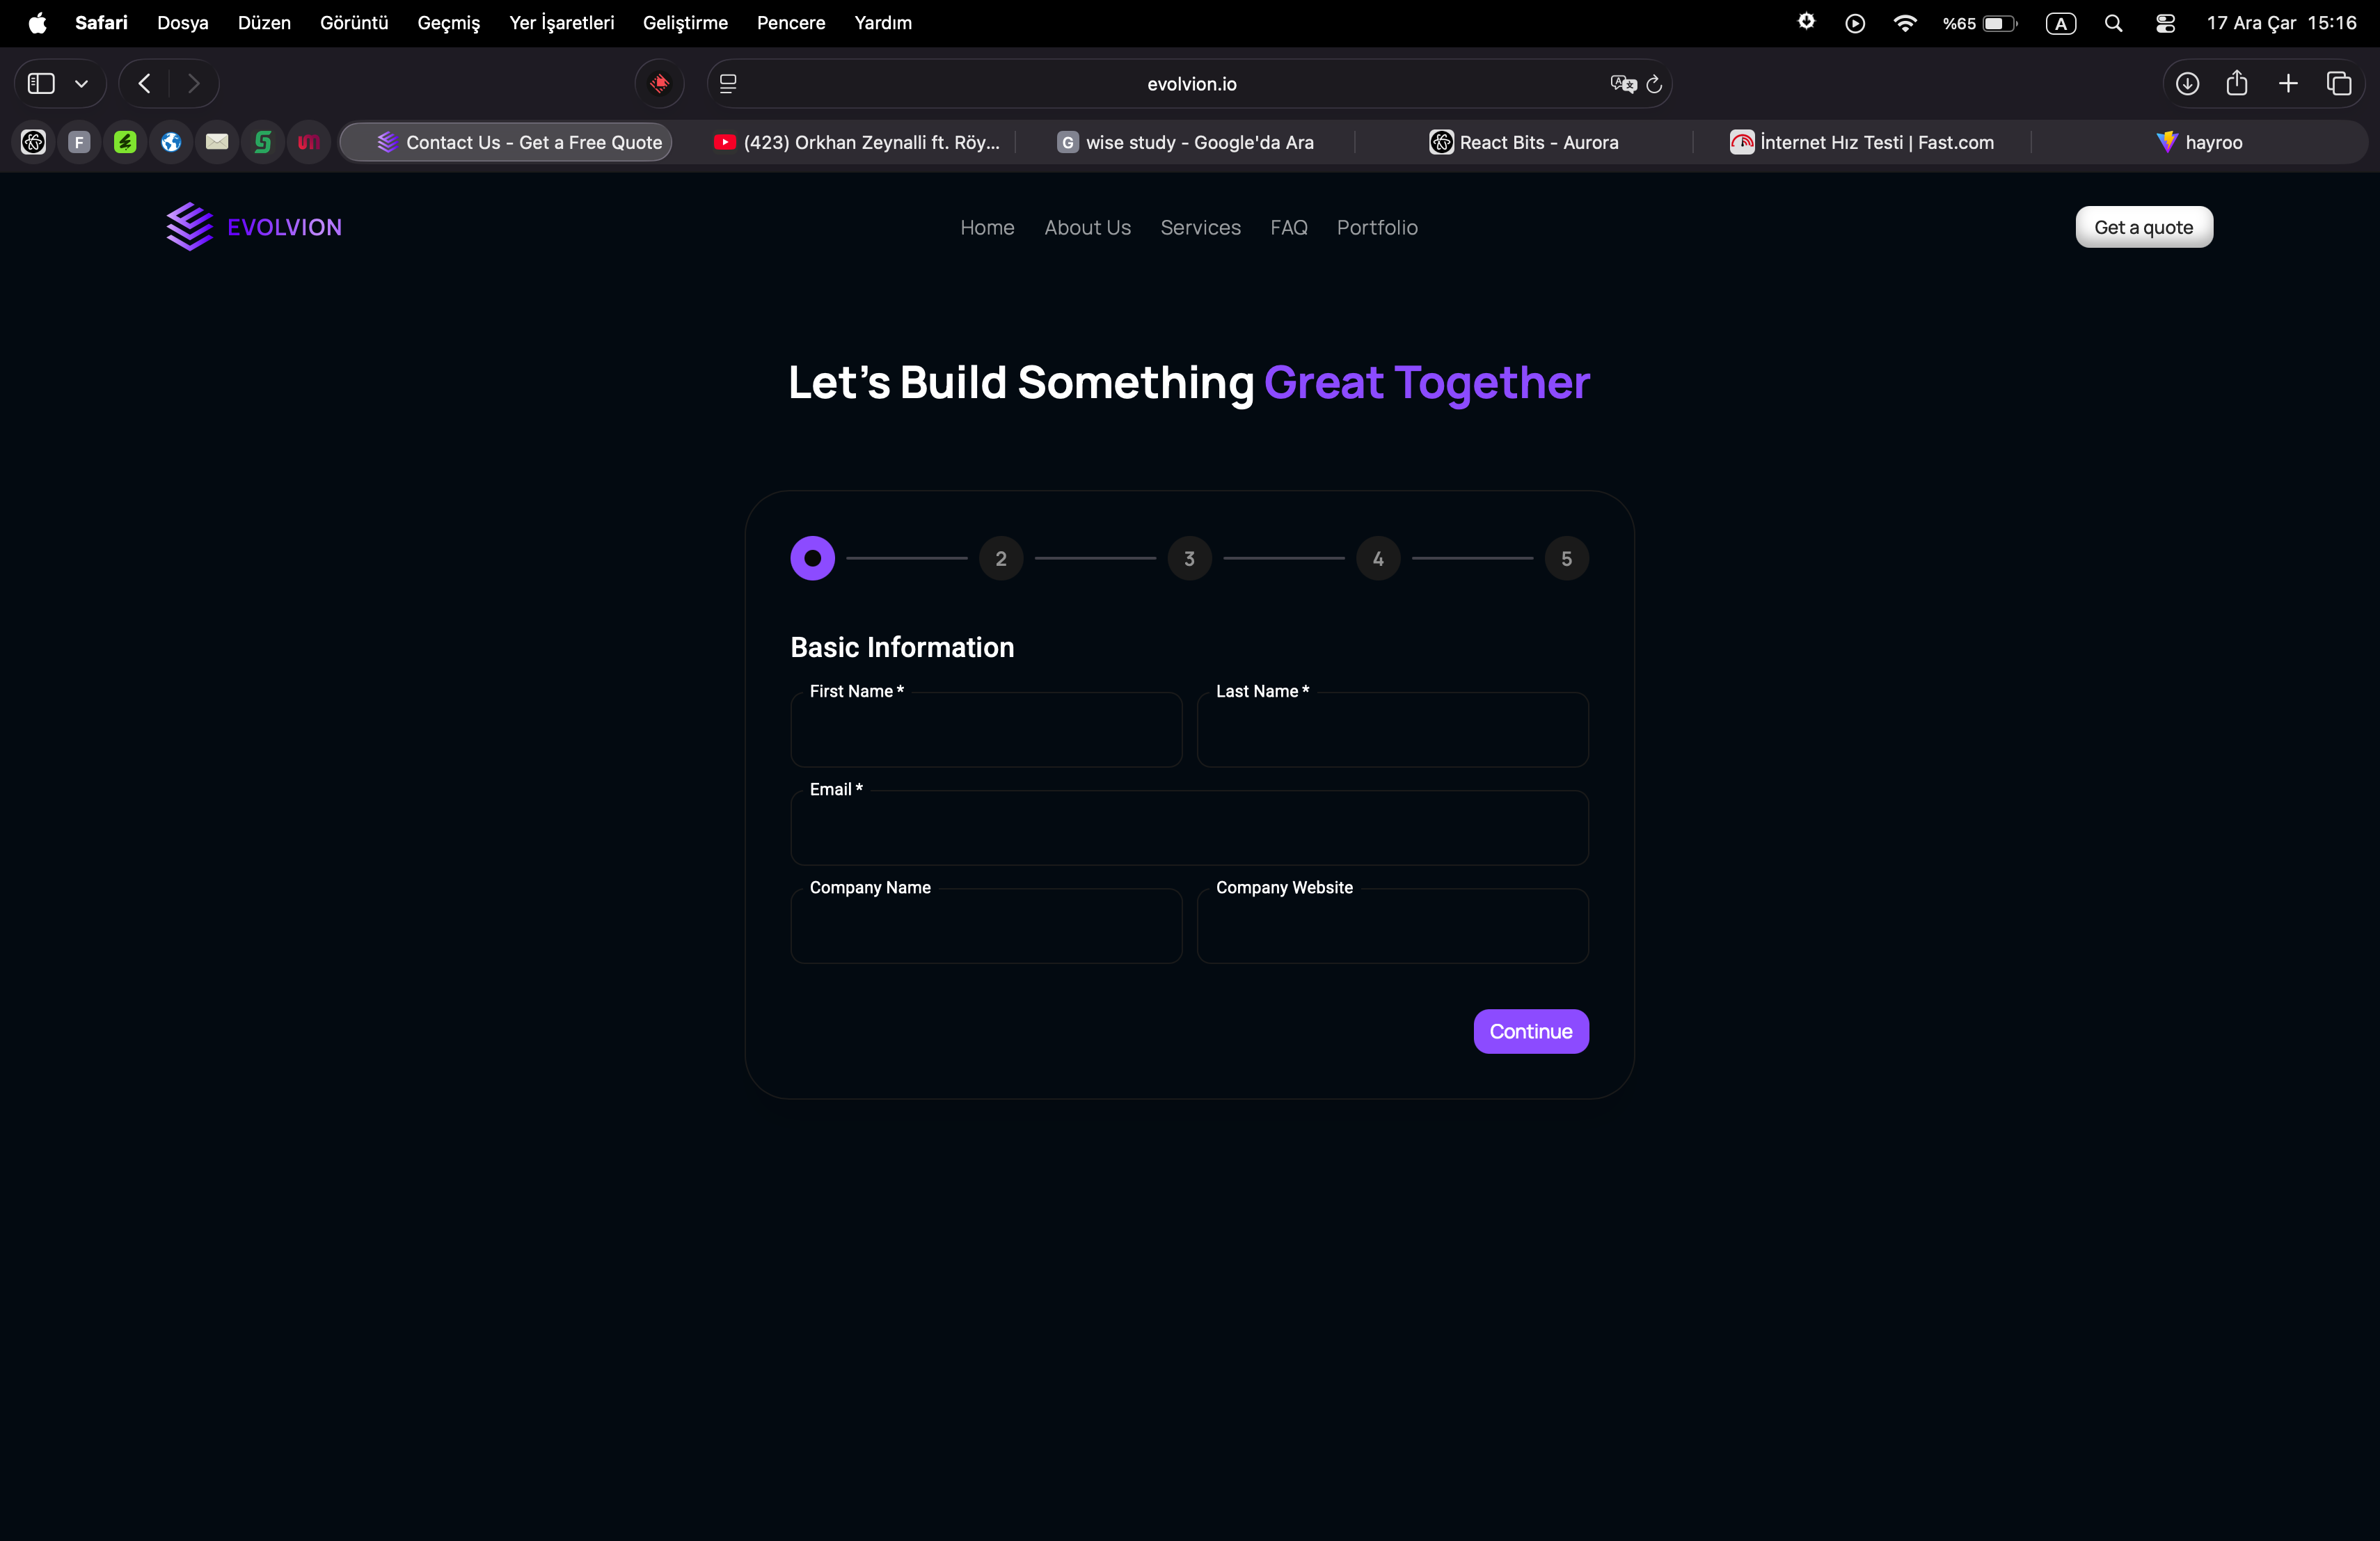Click the Continue button
This screenshot has height=1541, width=2380.
click(1530, 1031)
